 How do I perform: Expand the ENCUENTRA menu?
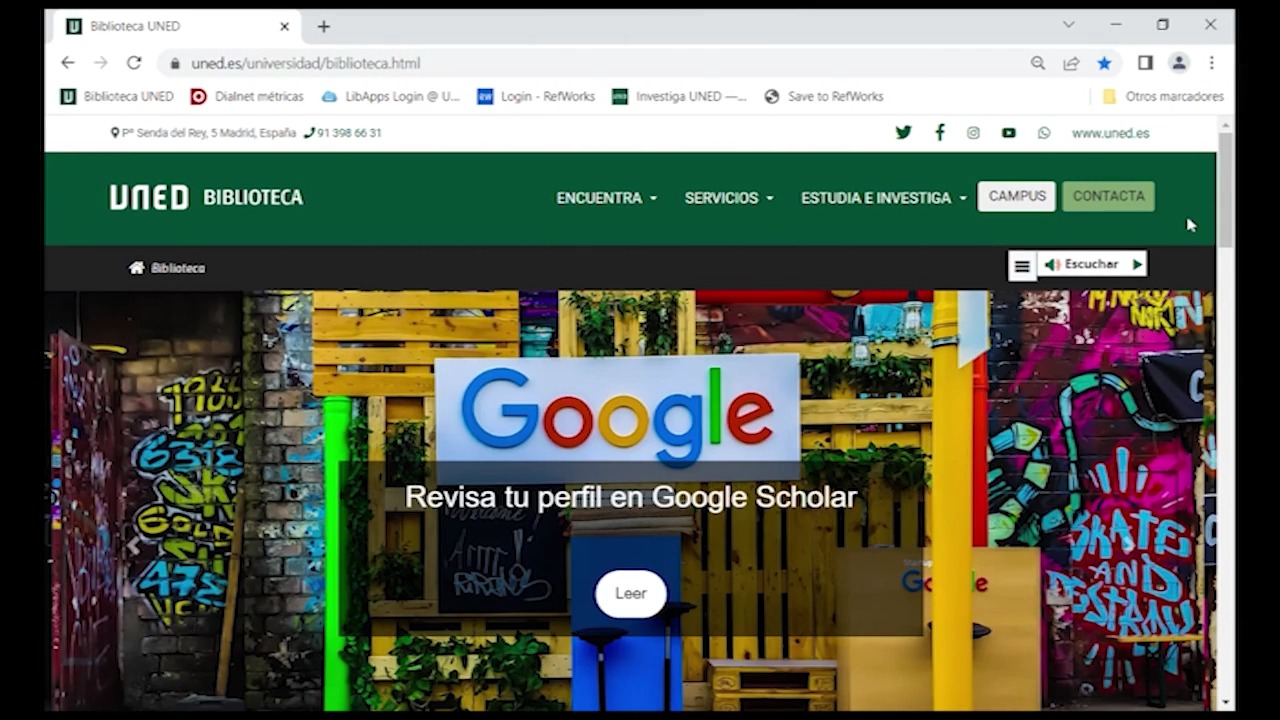click(x=606, y=198)
